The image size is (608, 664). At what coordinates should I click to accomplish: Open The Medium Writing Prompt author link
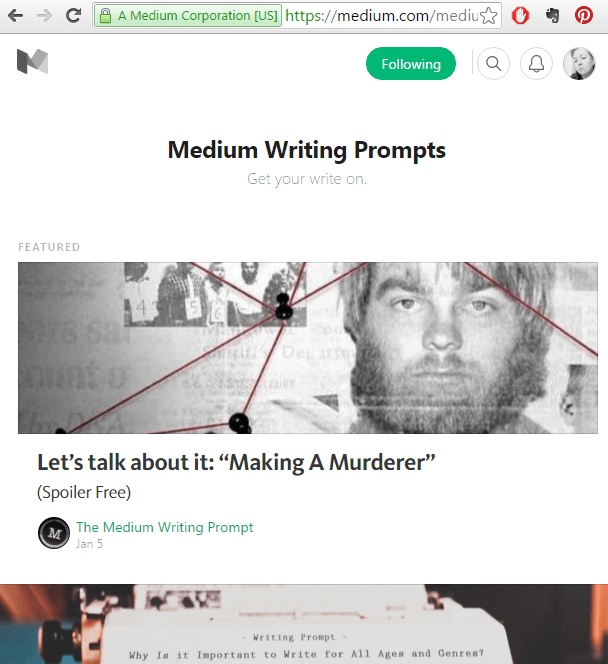[165, 527]
